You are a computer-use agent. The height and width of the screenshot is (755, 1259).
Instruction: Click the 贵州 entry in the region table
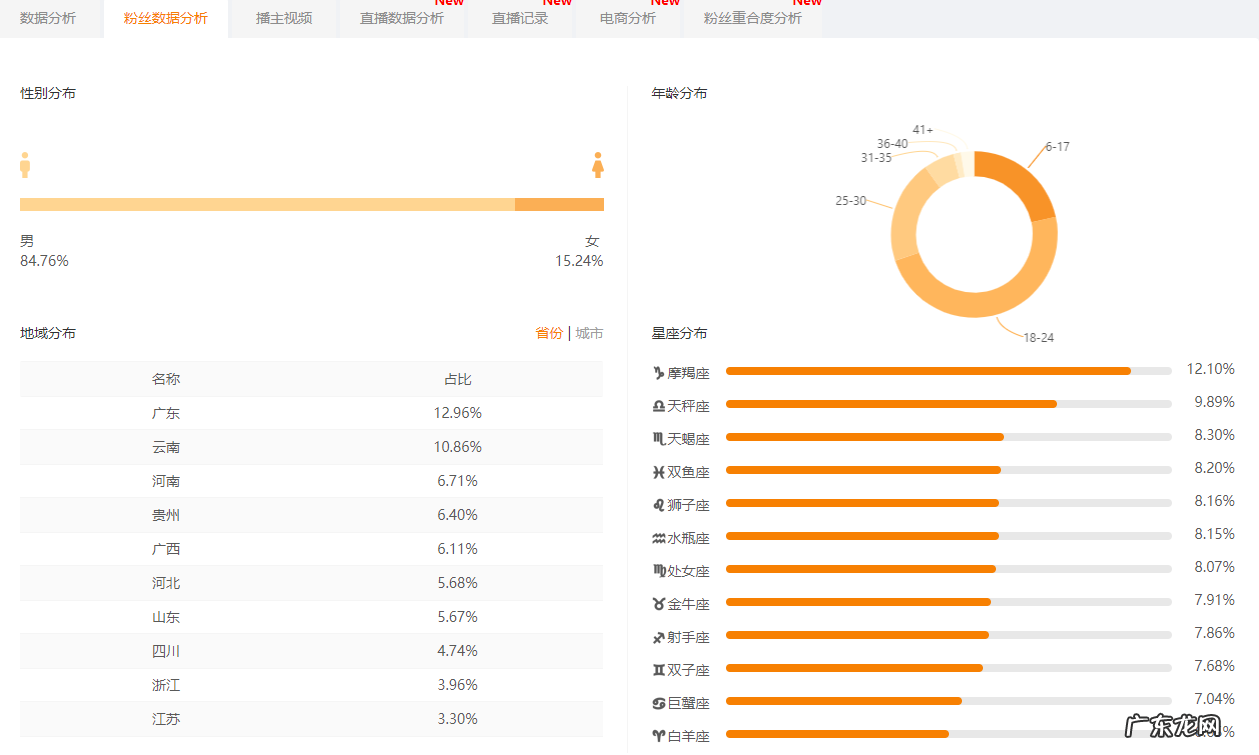166,514
